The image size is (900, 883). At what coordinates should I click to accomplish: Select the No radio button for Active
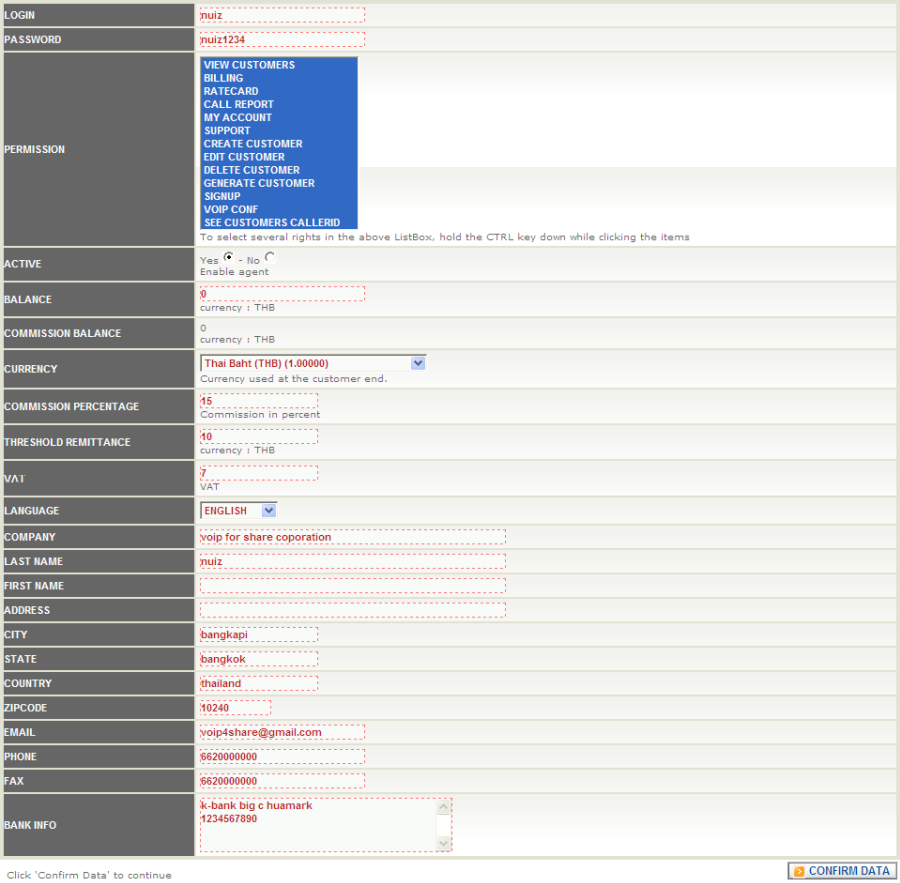coord(270,257)
